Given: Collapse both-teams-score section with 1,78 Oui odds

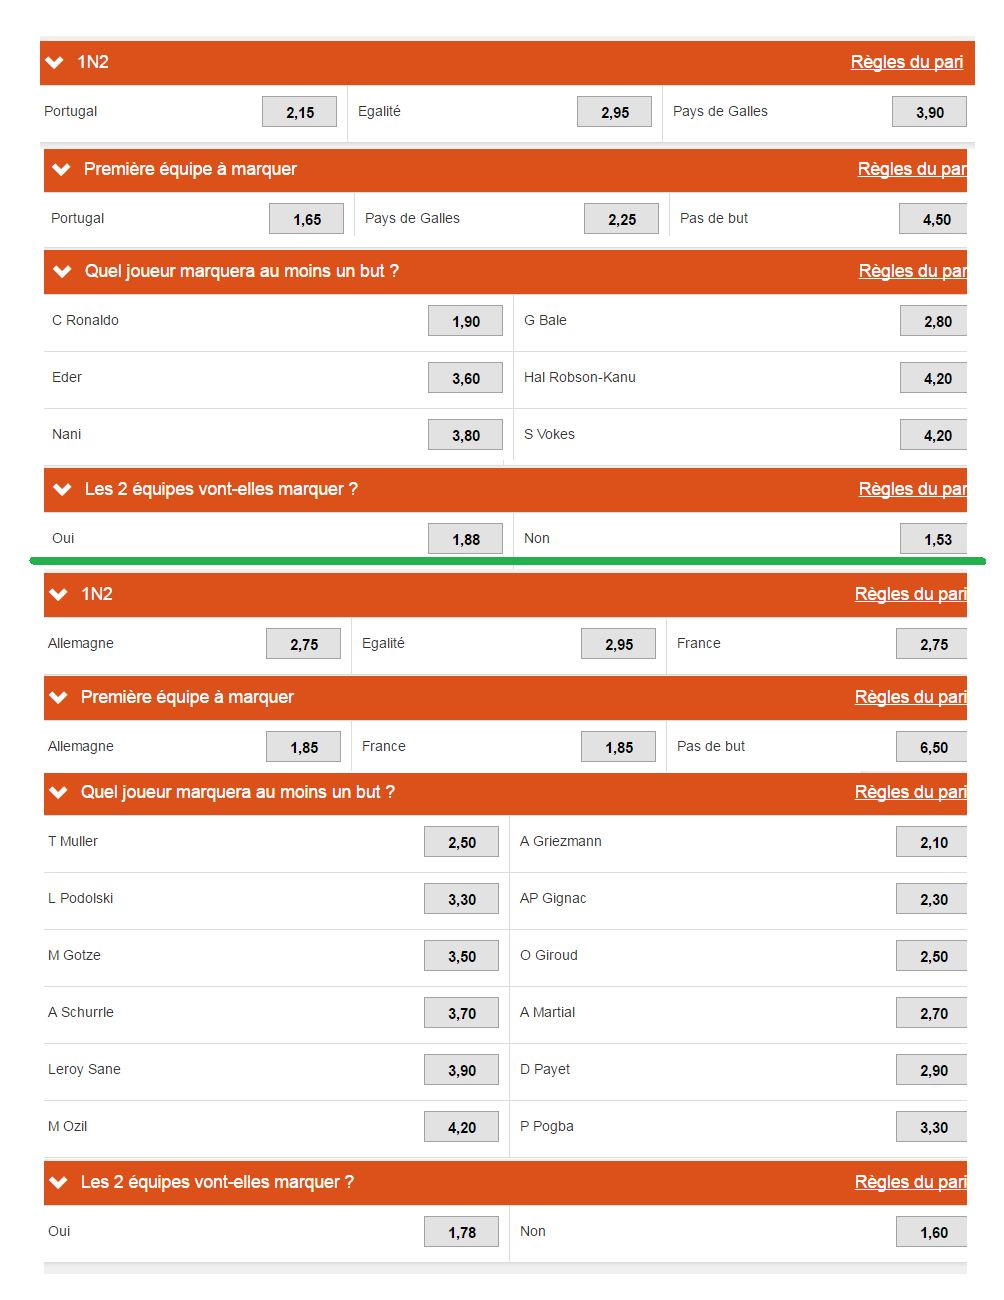Looking at the screenshot, I should (x=59, y=1183).
